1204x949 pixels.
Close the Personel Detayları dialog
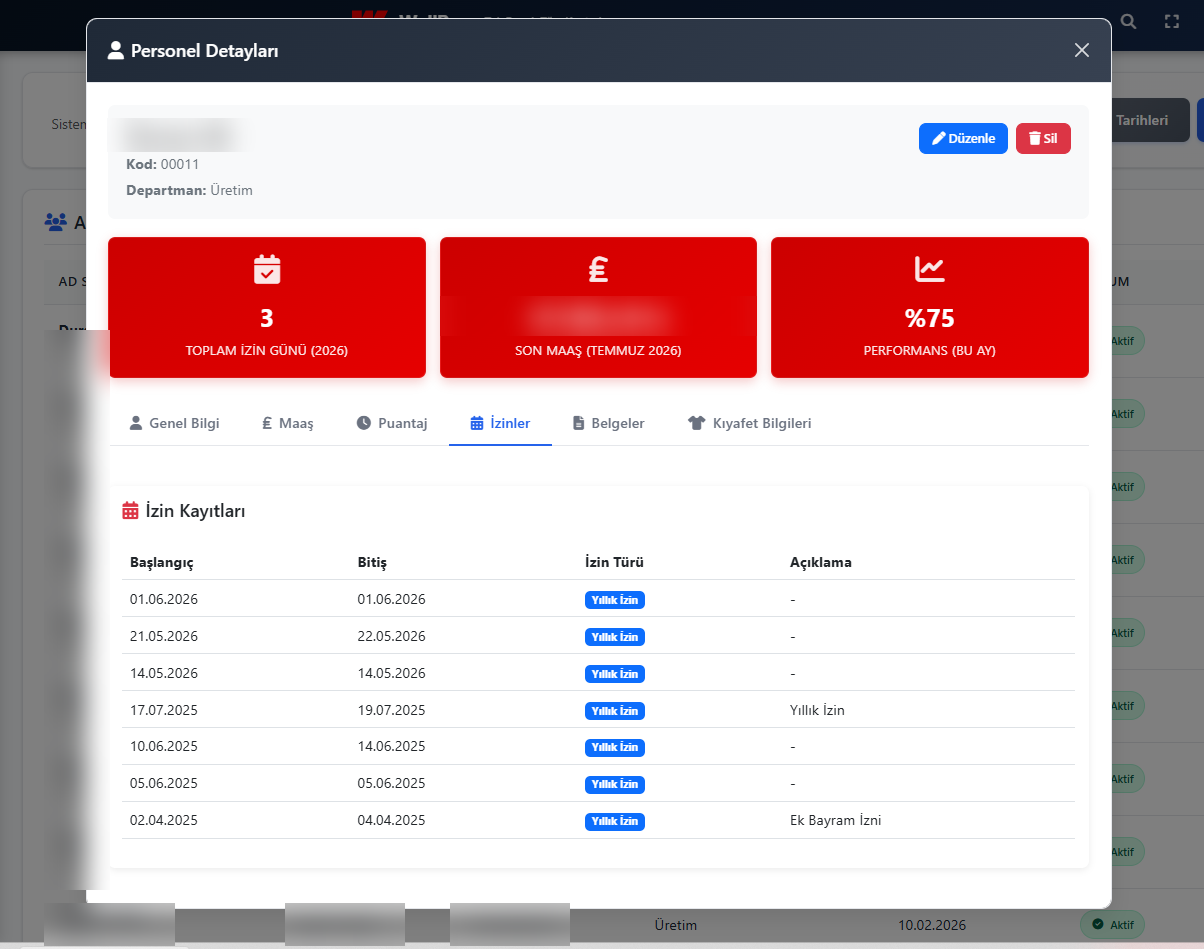(1081, 50)
